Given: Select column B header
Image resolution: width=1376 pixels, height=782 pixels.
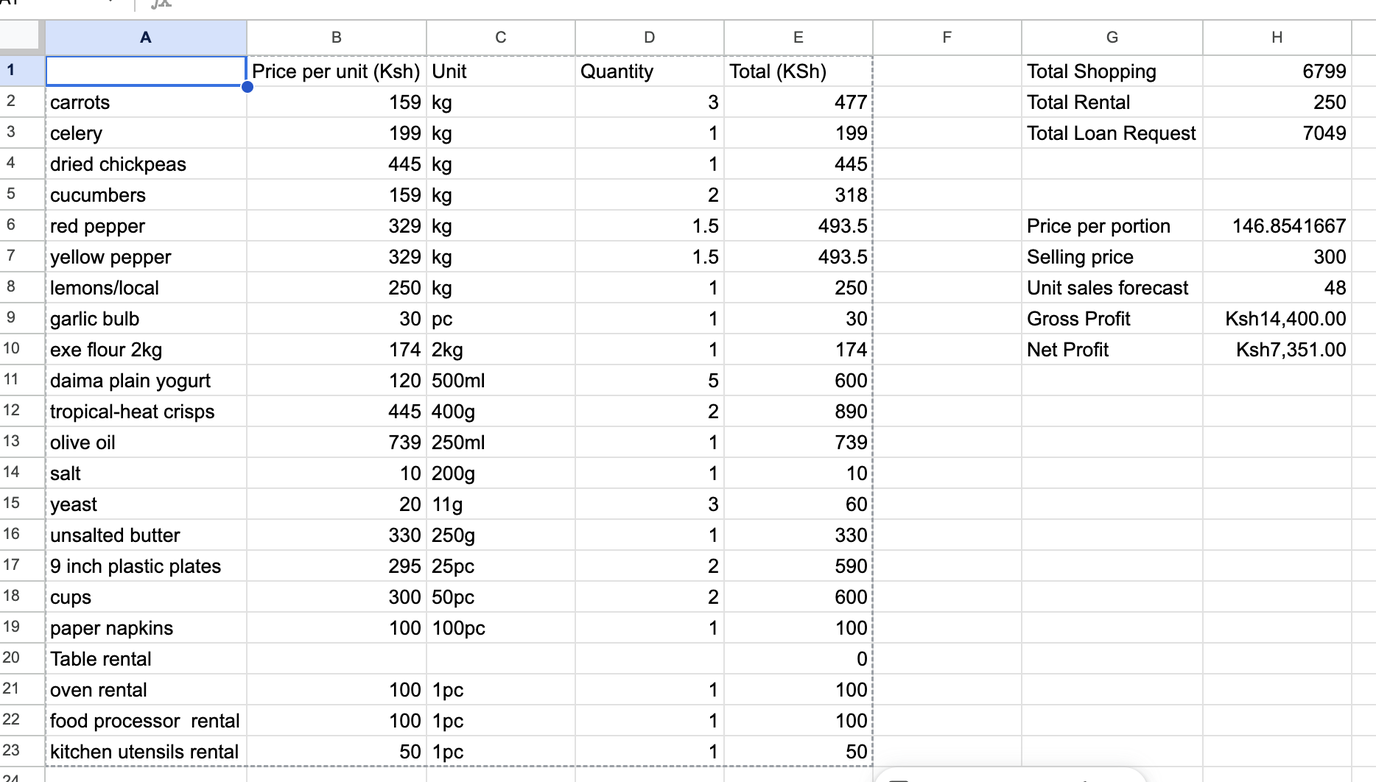Looking at the screenshot, I should tap(336, 37).
